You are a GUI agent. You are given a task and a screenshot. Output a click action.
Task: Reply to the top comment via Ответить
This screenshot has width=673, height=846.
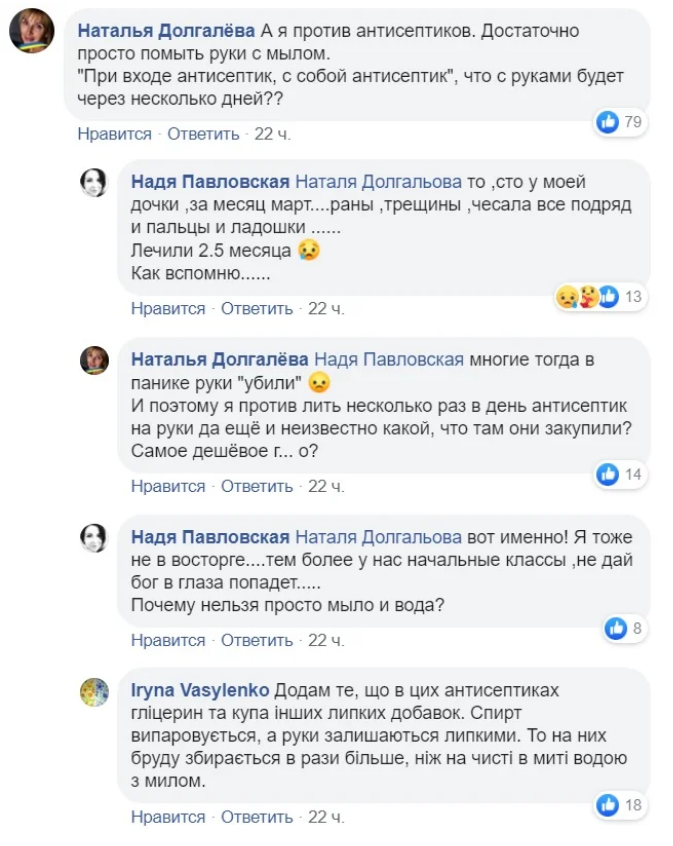203,134
